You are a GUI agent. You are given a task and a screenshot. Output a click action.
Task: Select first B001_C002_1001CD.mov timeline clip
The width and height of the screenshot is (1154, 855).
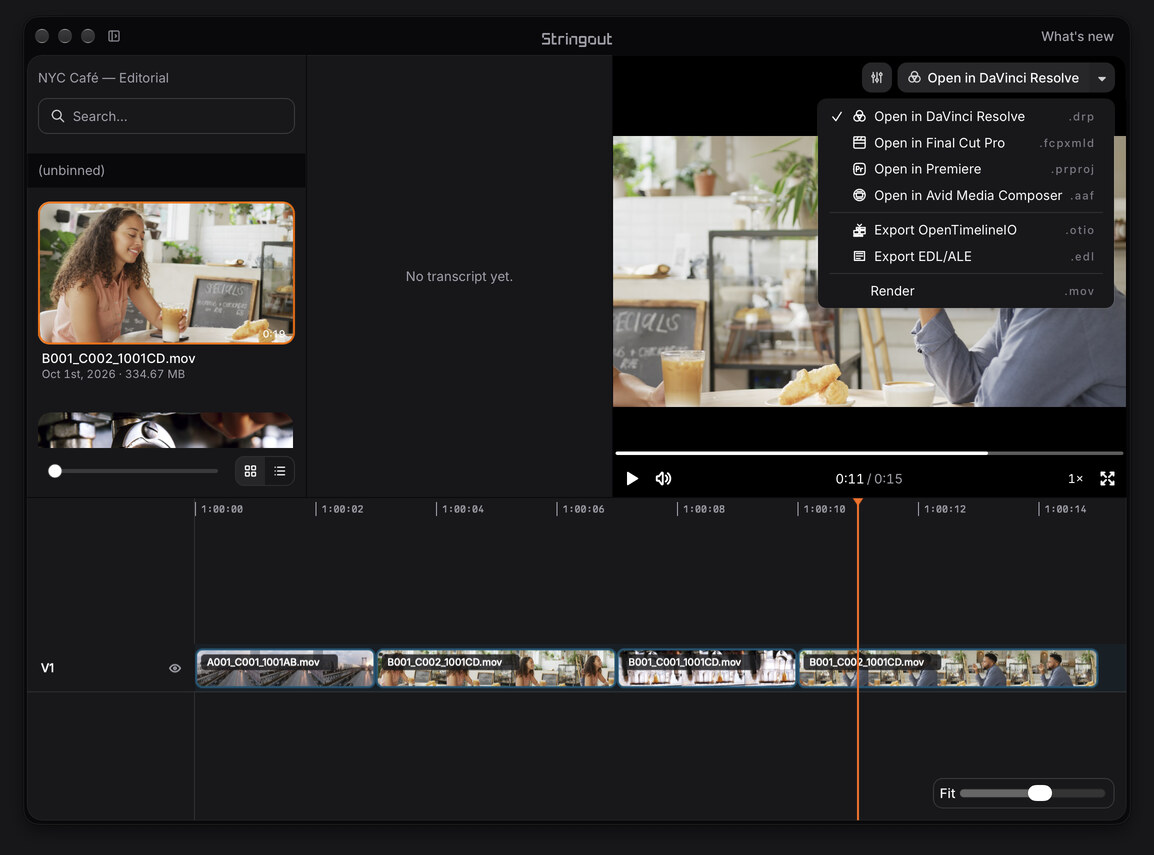(496, 668)
